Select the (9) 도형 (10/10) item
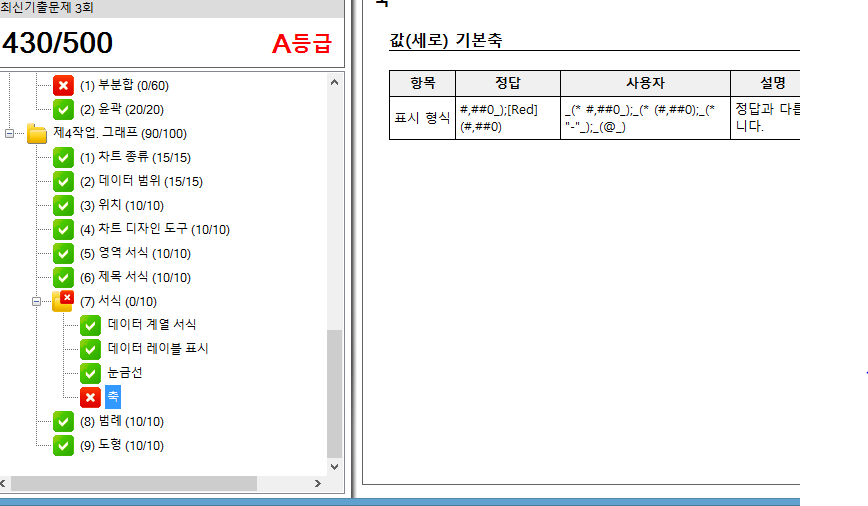This screenshot has width=868, height=506. [121, 445]
